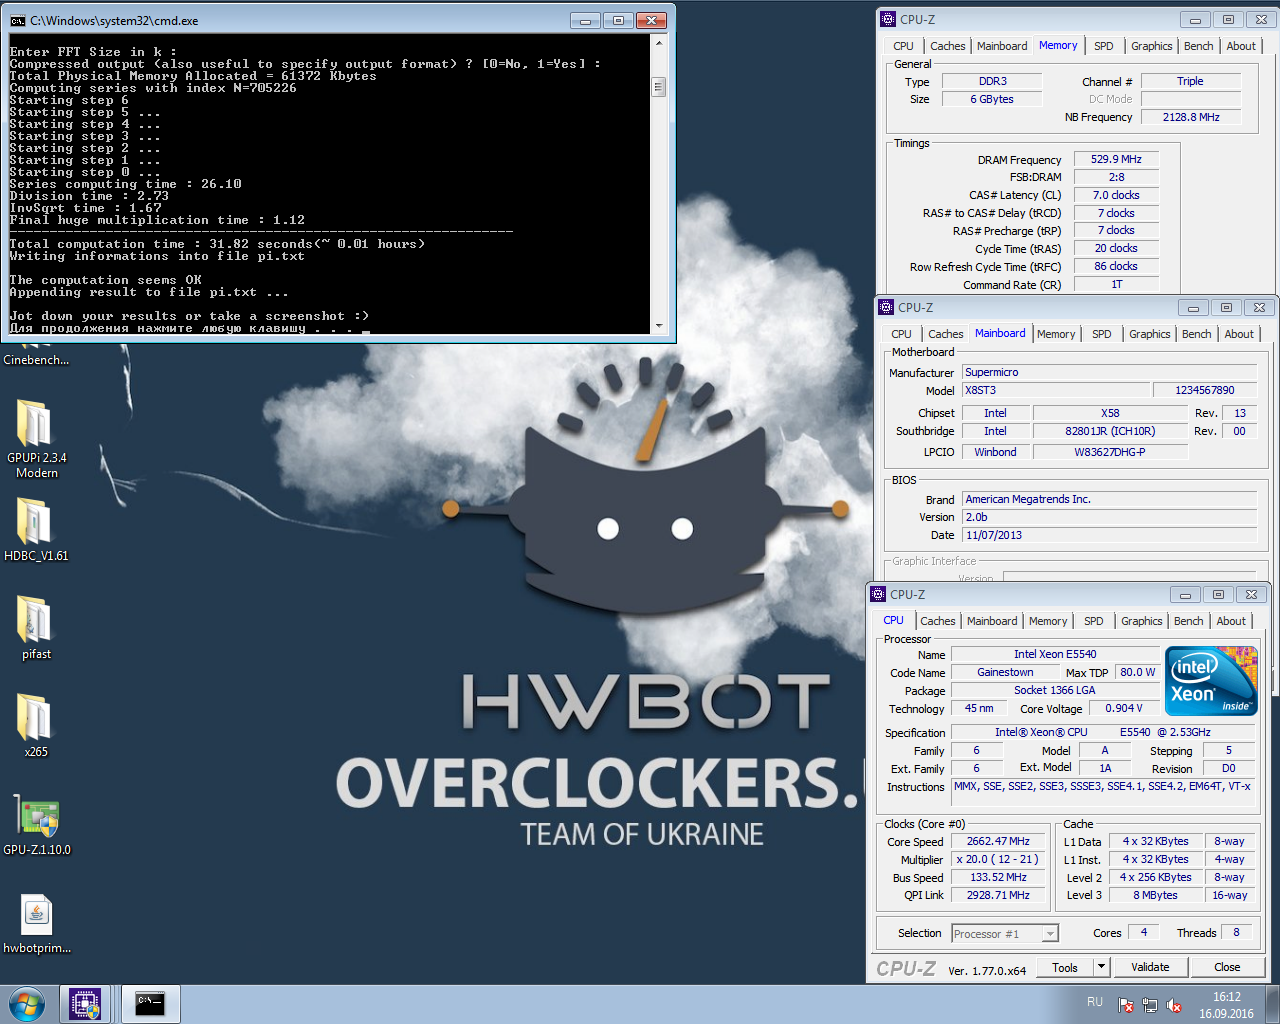Click the CPU-Z CPU window title icon
Image resolution: width=1280 pixels, height=1024 pixels.
pos(878,594)
